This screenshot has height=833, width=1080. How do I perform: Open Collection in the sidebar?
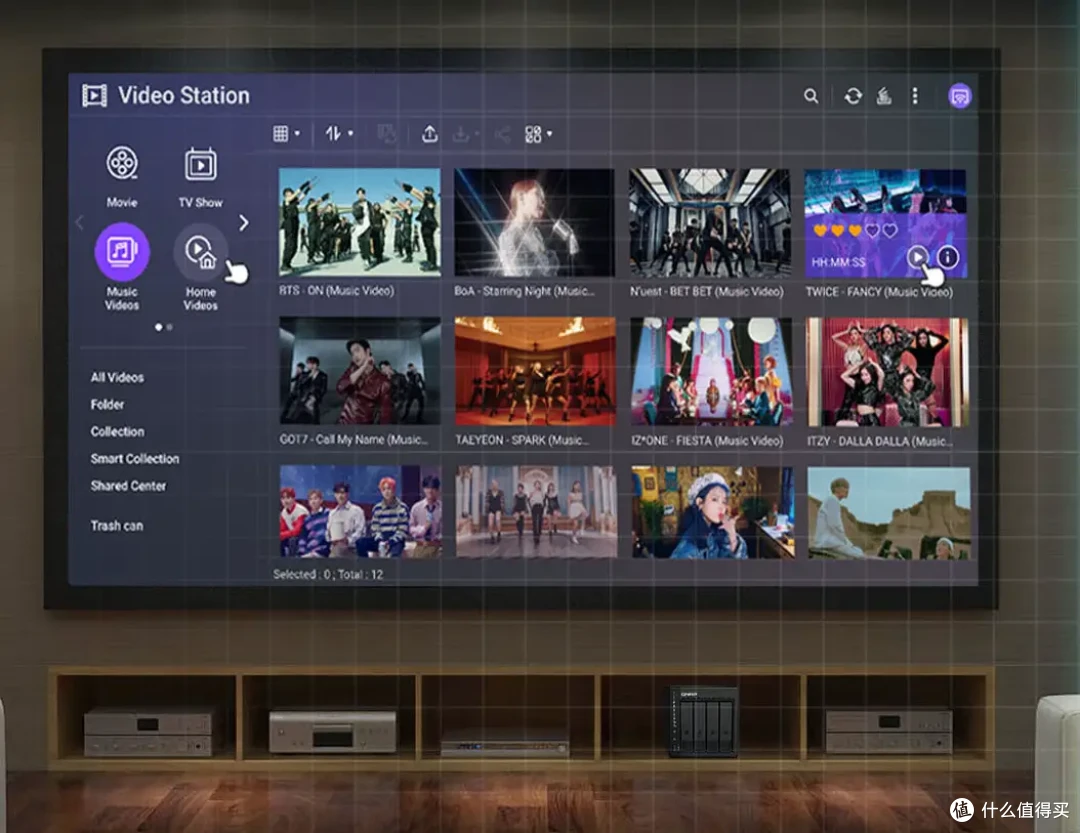118,431
